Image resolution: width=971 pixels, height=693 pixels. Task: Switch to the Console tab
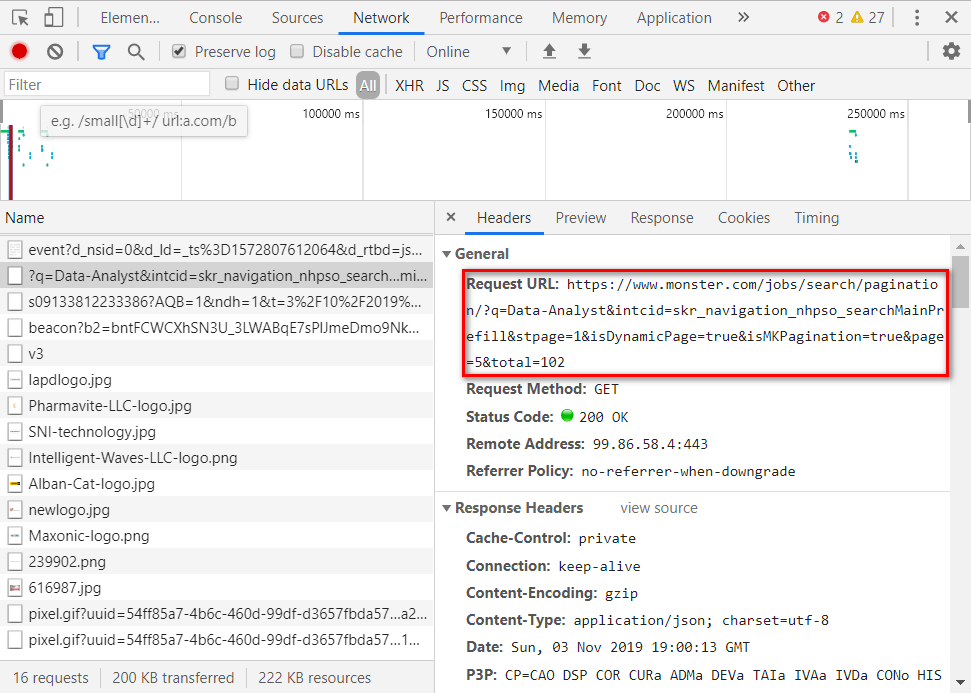point(216,18)
